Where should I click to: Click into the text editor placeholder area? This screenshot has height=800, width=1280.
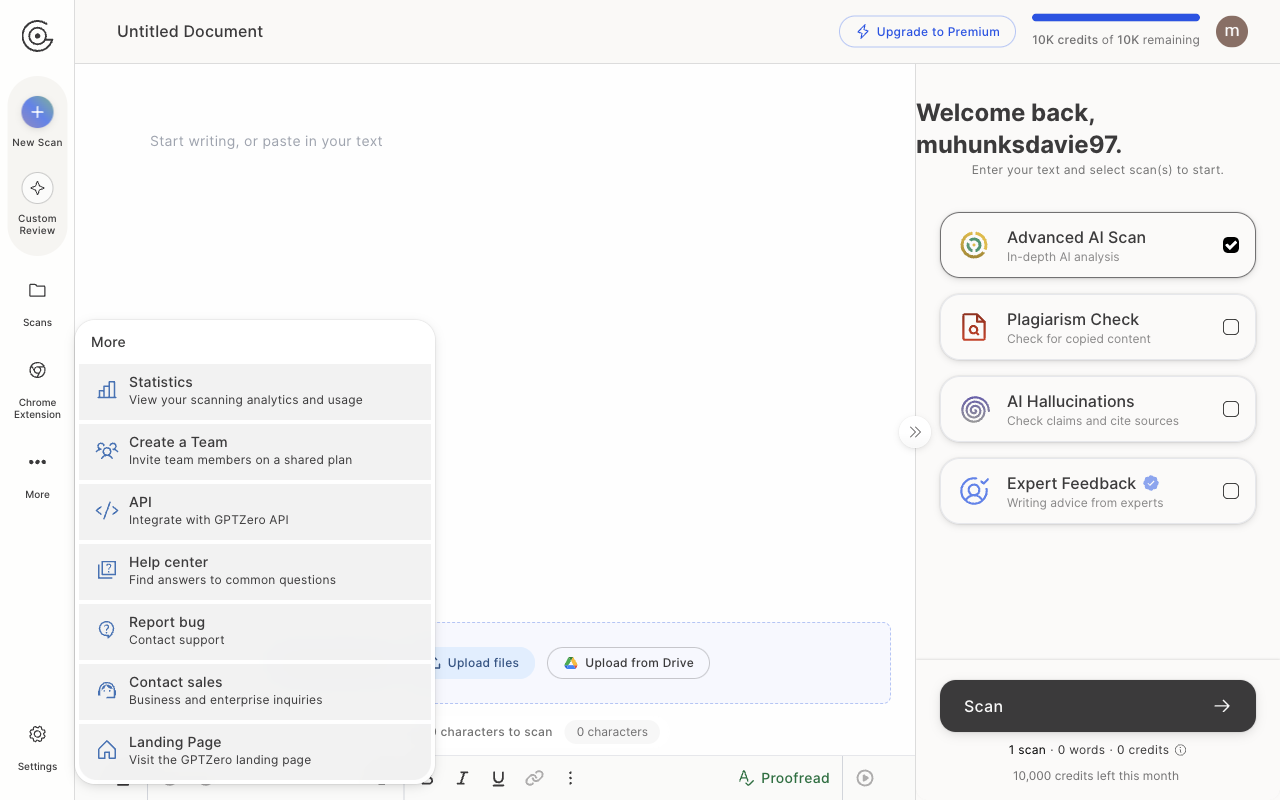[x=266, y=141]
